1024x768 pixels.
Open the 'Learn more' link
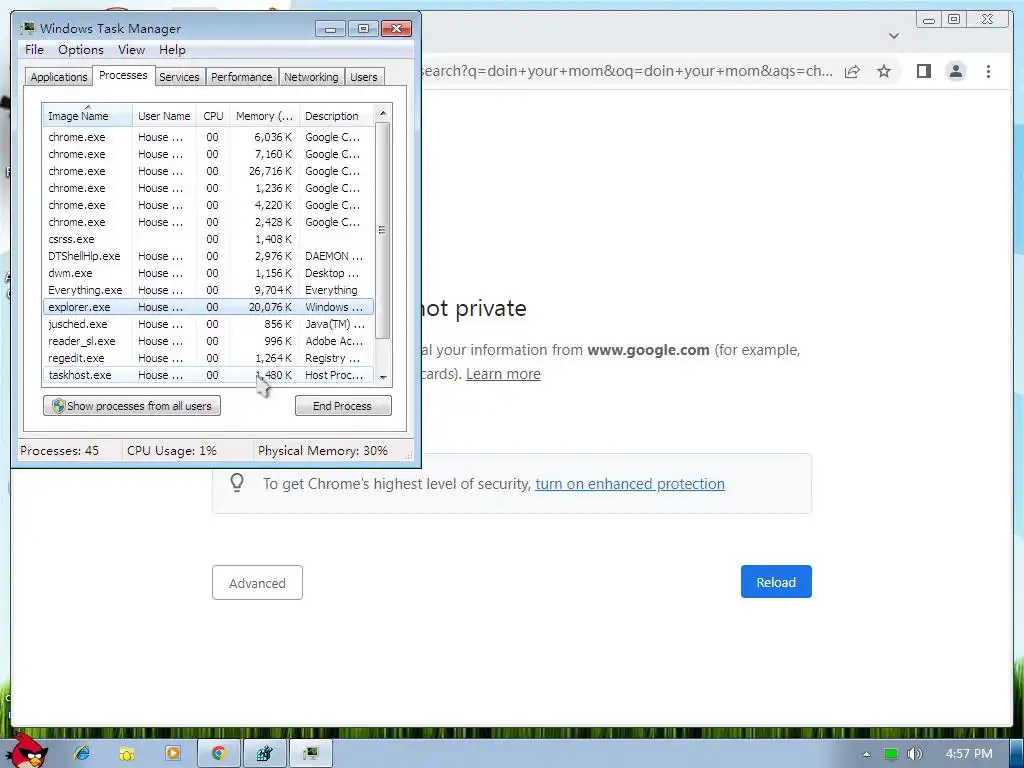[503, 374]
